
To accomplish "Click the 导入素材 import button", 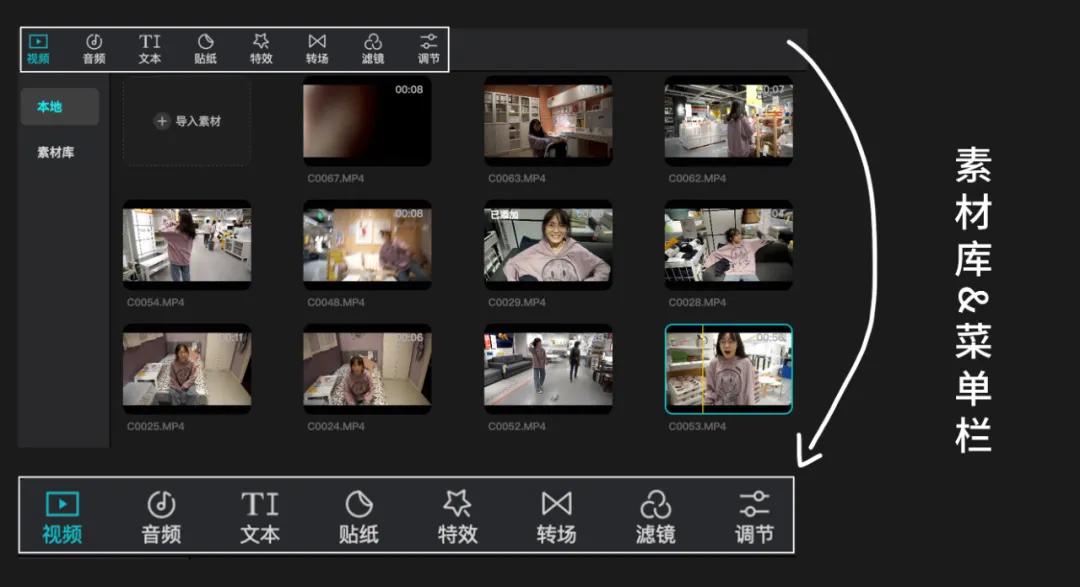I will 186,121.
